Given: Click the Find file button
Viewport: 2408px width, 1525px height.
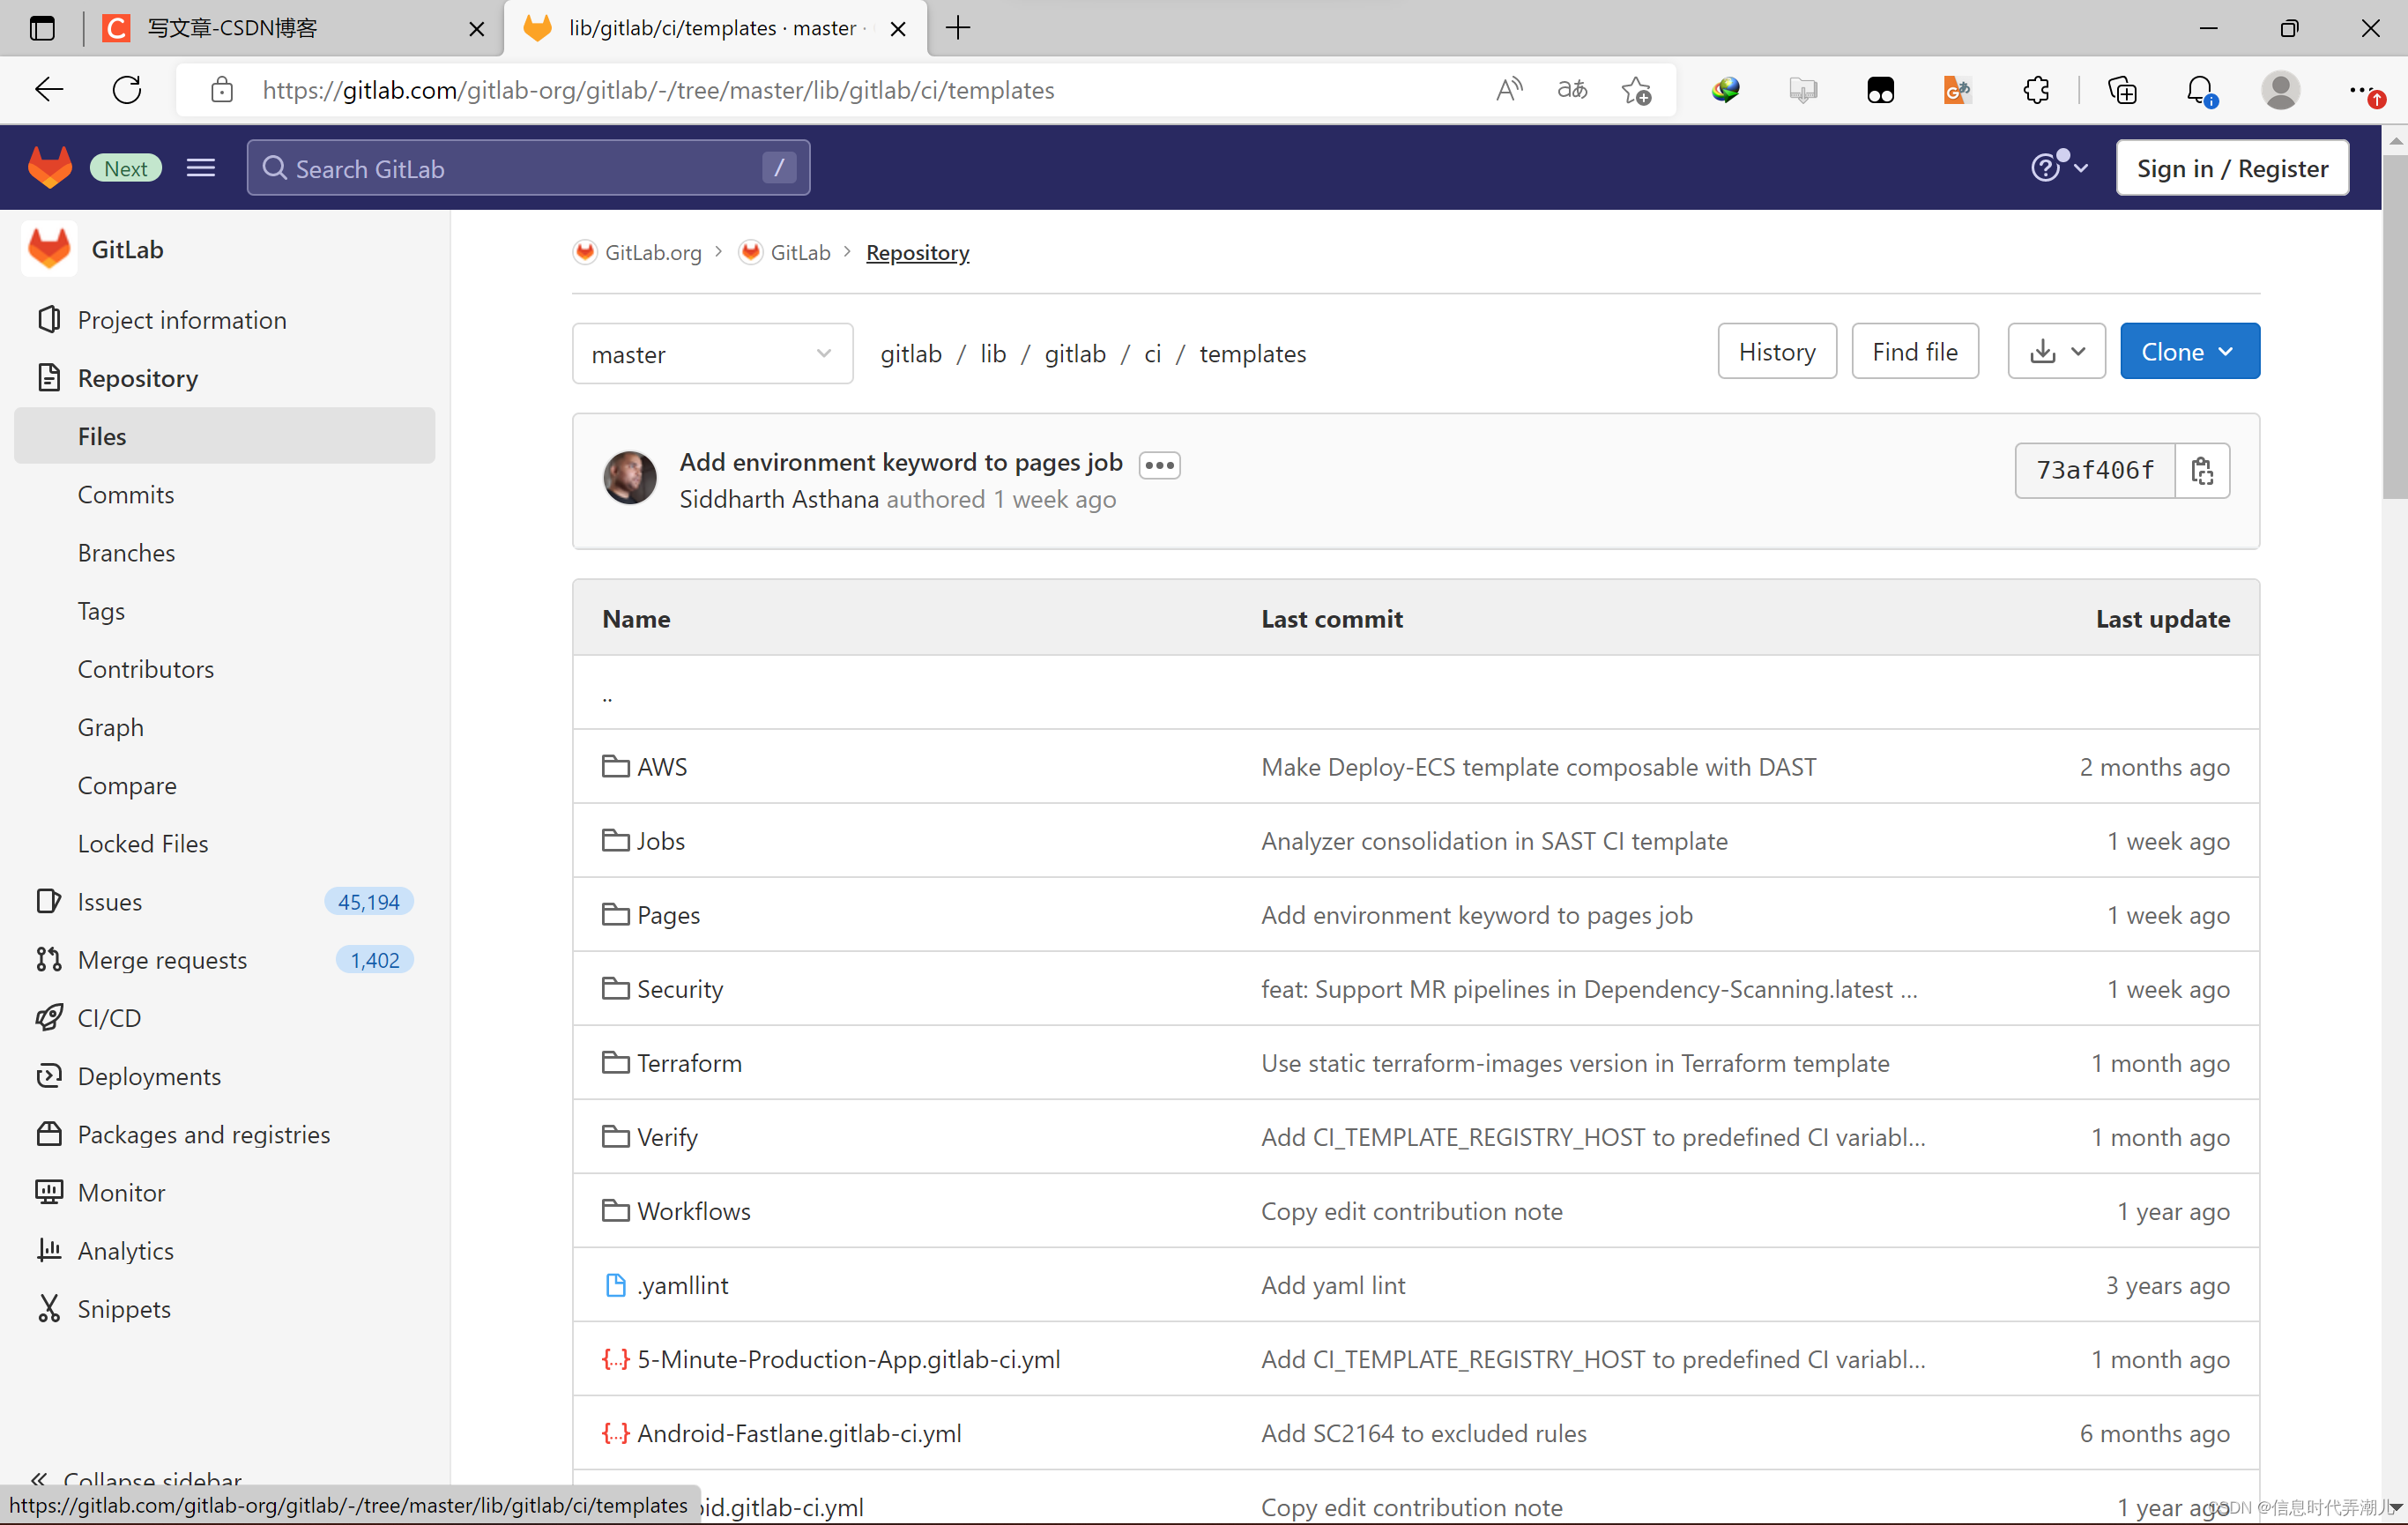Looking at the screenshot, I should [x=1913, y=351].
